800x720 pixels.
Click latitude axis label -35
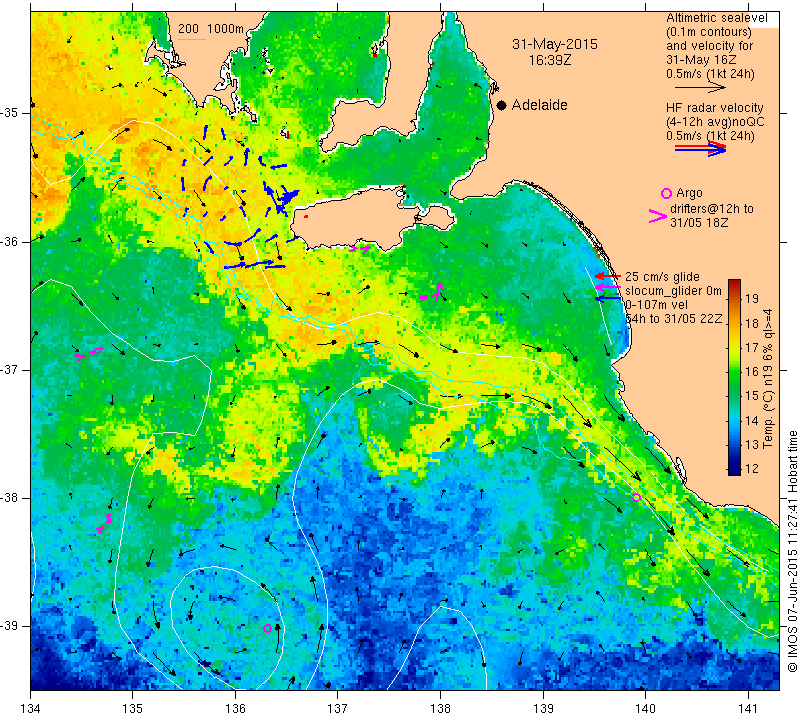pos(11,113)
